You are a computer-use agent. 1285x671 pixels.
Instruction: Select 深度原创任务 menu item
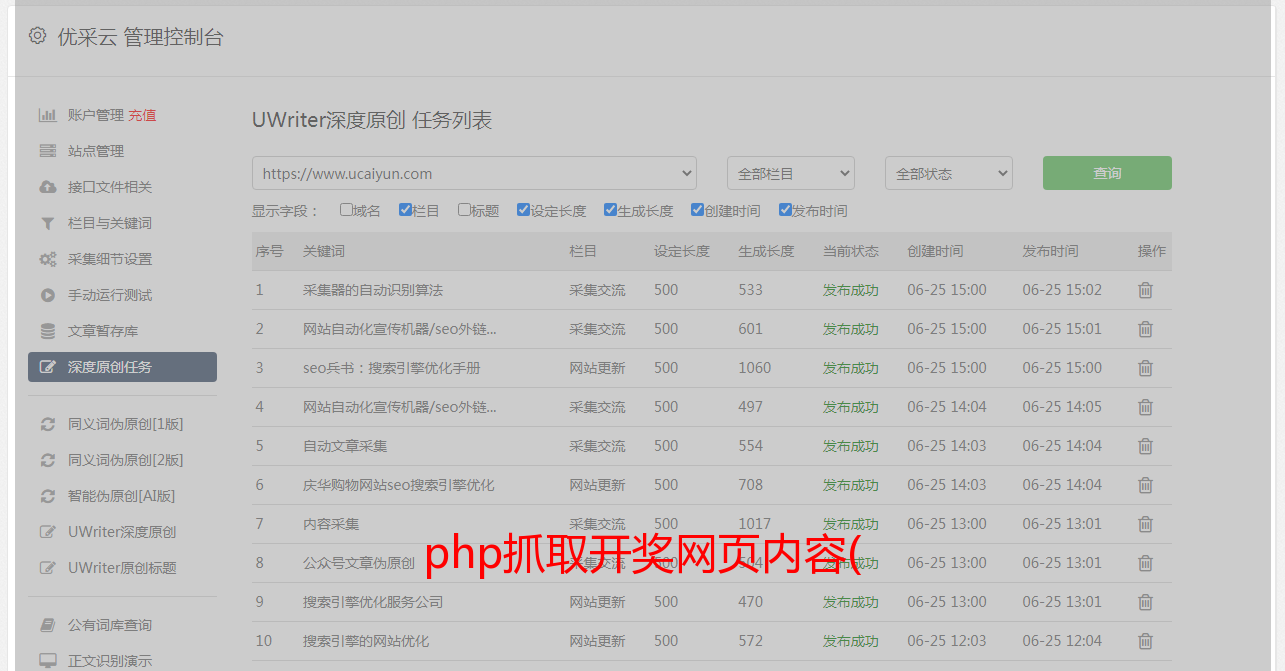pyautogui.click(x=122, y=367)
